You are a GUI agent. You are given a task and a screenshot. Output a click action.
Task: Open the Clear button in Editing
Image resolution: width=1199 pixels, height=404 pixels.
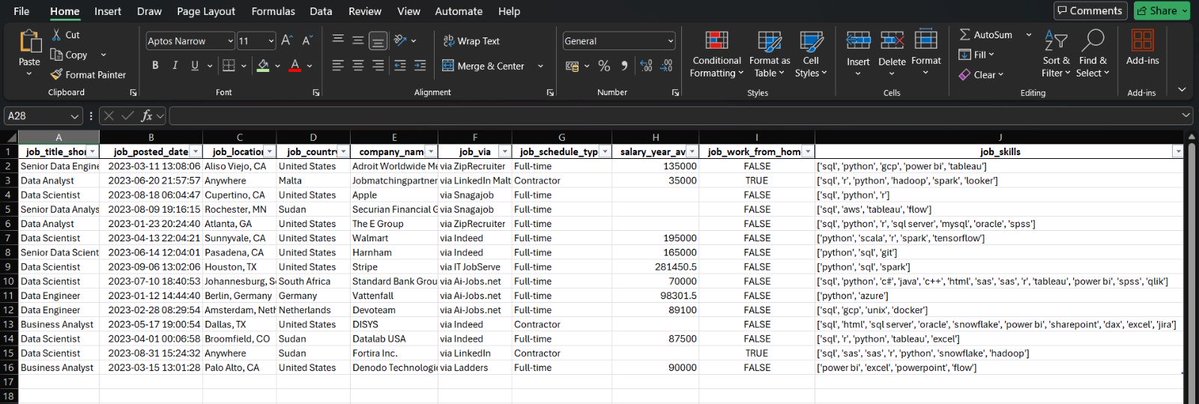pos(980,74)
